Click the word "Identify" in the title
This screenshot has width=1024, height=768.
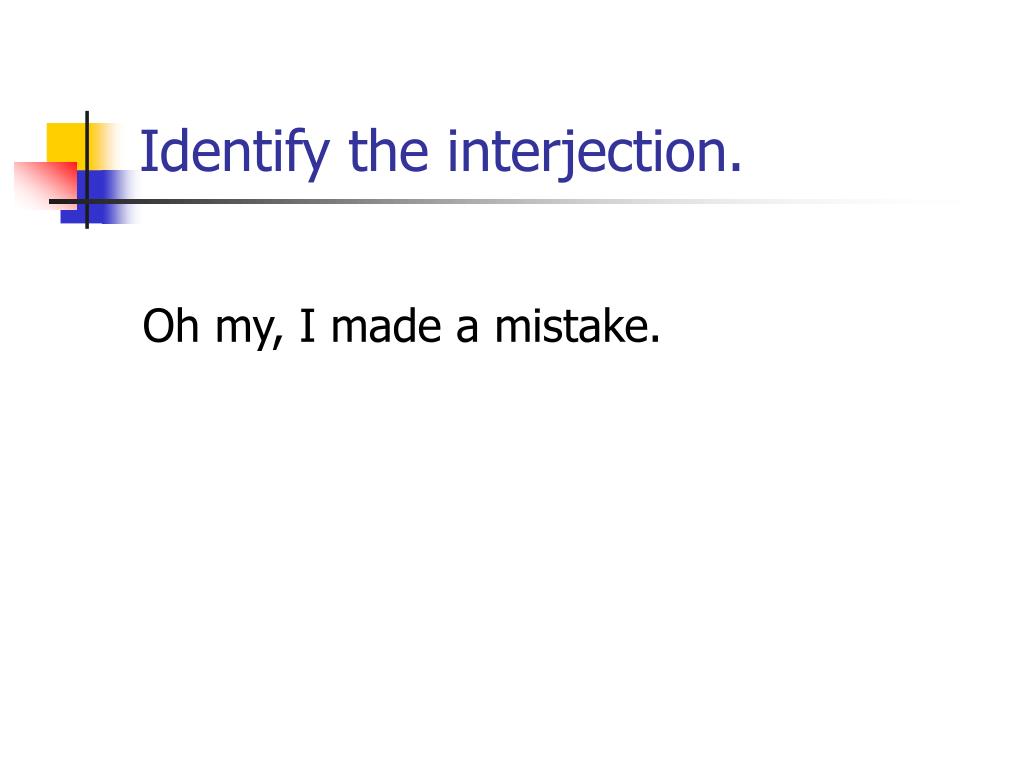tap(234, 153)
